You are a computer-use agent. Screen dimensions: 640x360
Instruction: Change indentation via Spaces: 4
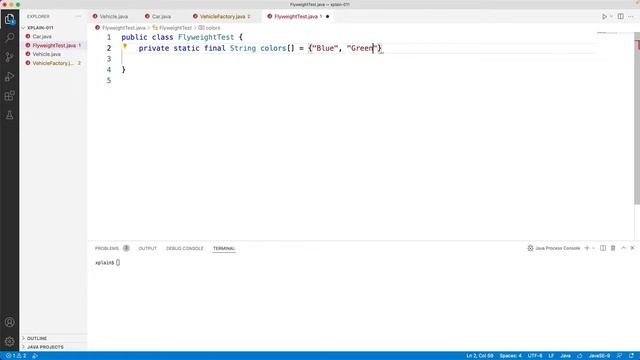510,356
